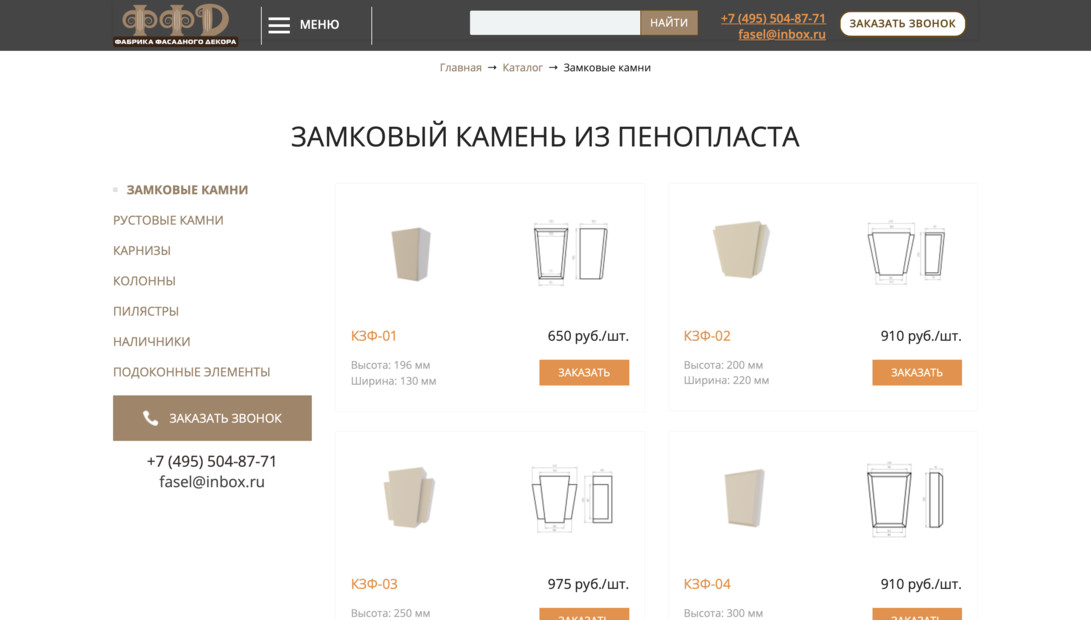Order the КЗФ-02 with ЗАКАЗАТЬ
The image size is (1091, 620).
tap(917, 372)
